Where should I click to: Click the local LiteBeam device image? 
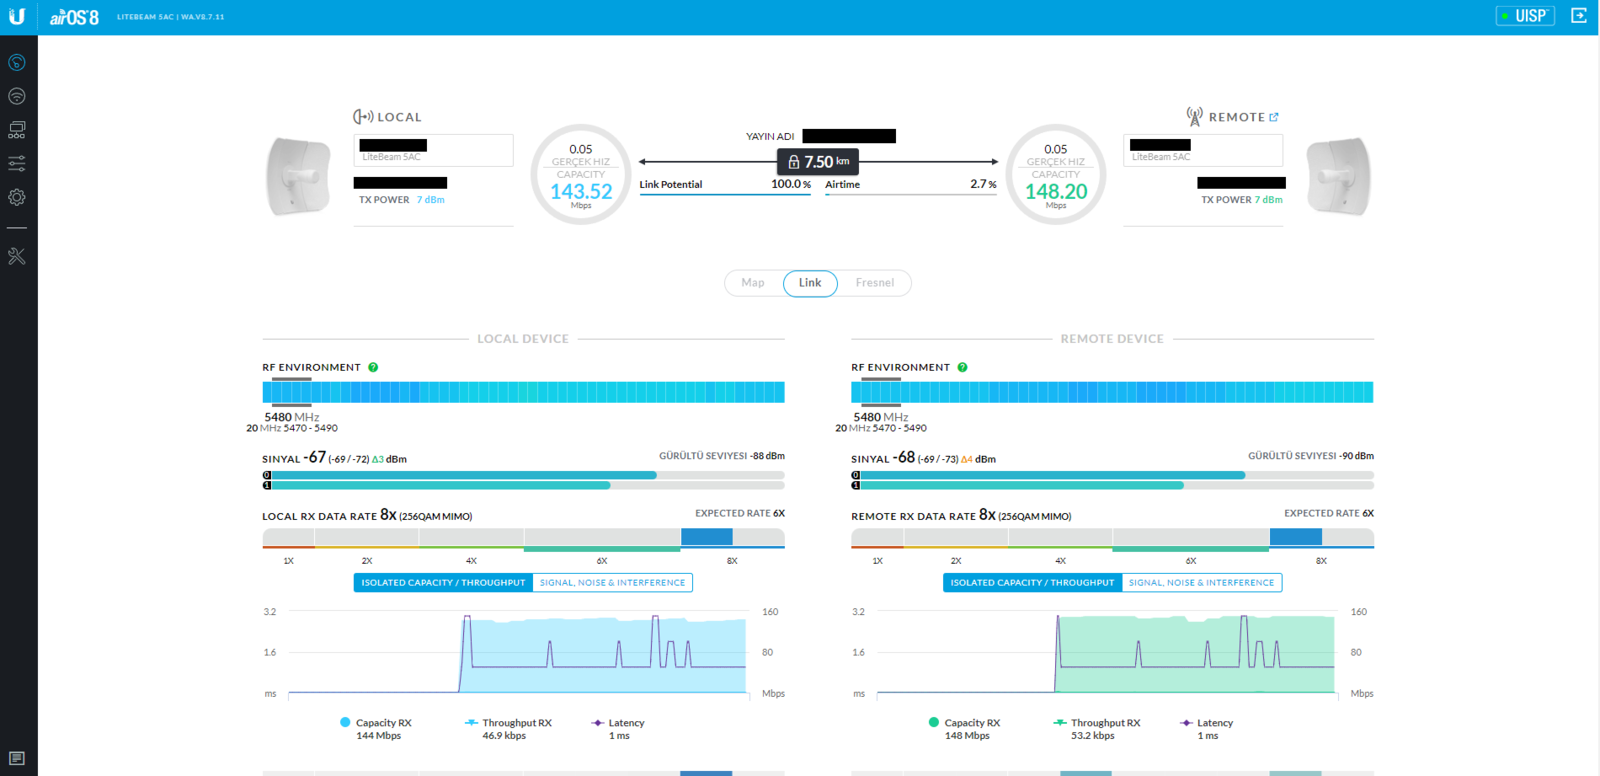[x=298, y=177]
